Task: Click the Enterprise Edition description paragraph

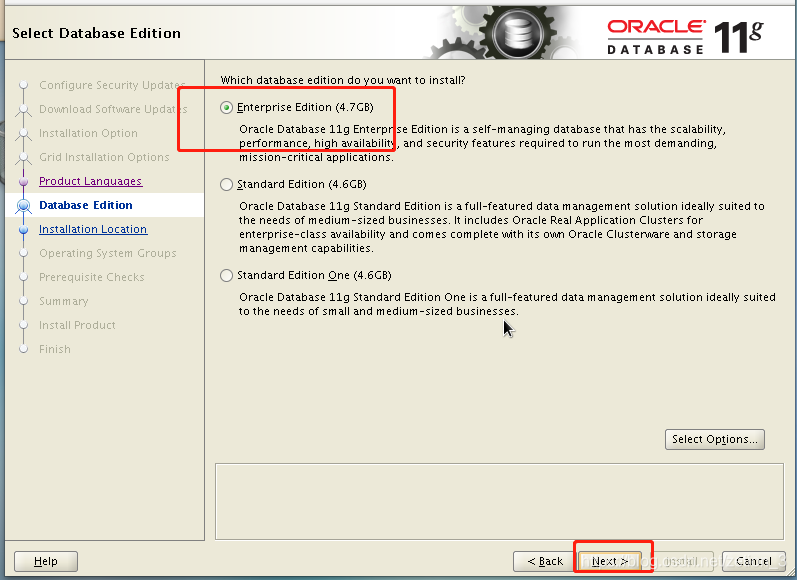Action: 482,143
